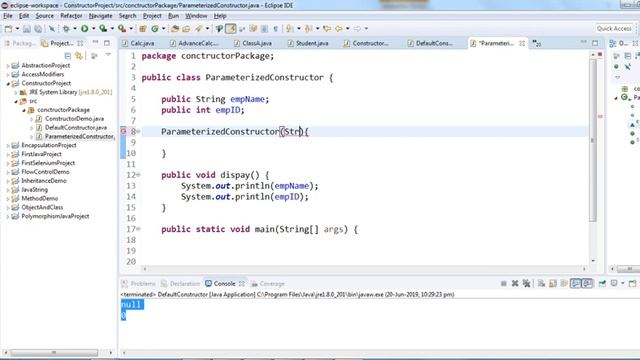Toggle Link with Editor in explorer
The height and width of the screenshot is (360, 640).
click(79, 56)
